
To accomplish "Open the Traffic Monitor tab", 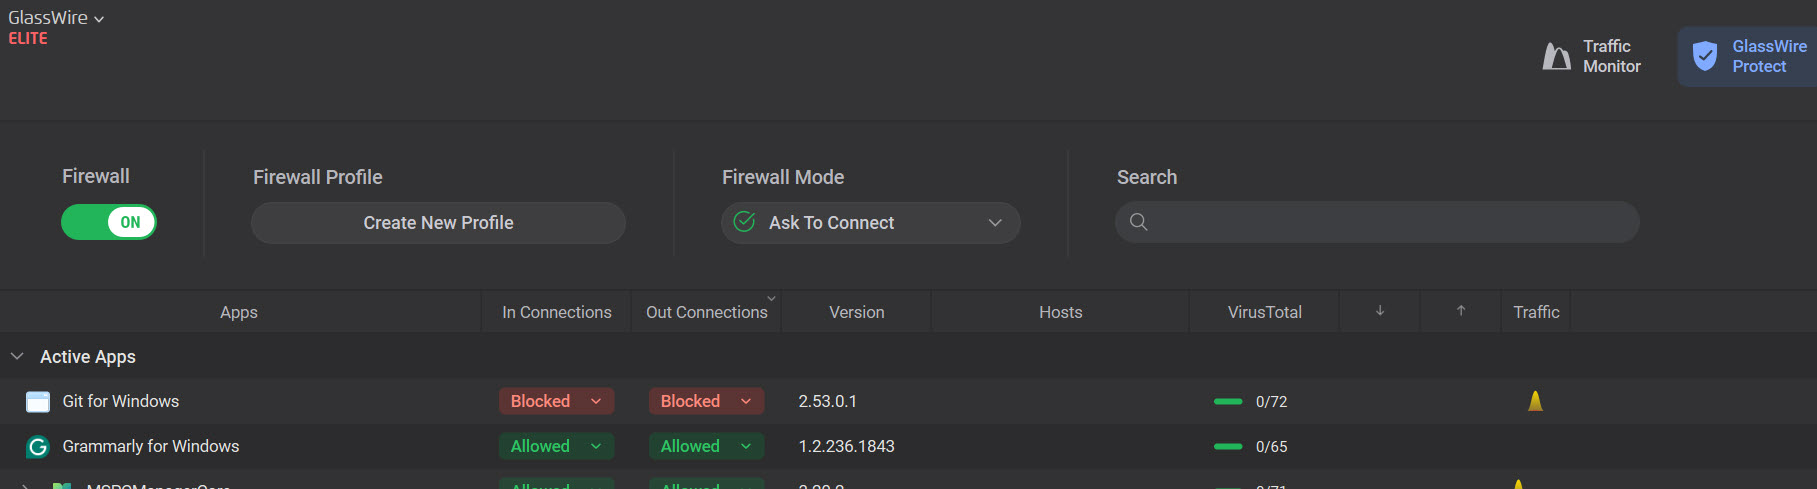I will [x=1592, y=57].
